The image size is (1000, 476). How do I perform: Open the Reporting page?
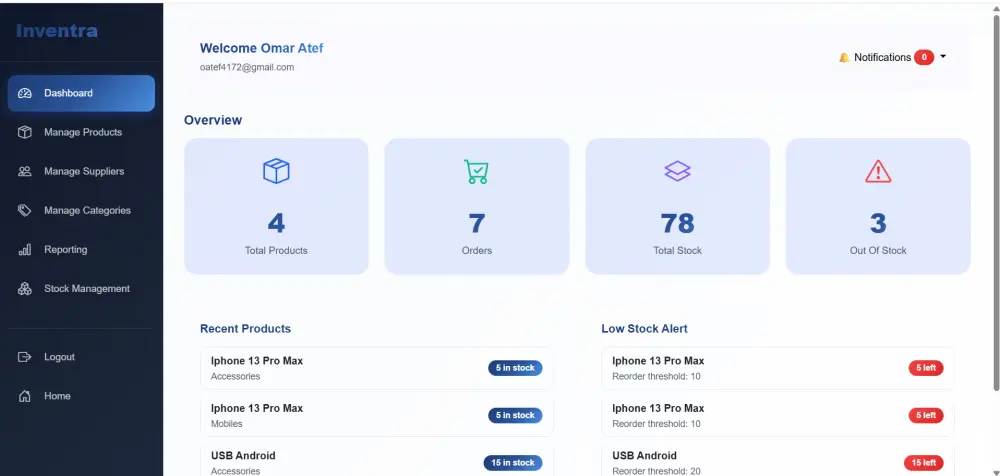coord(81,249)
